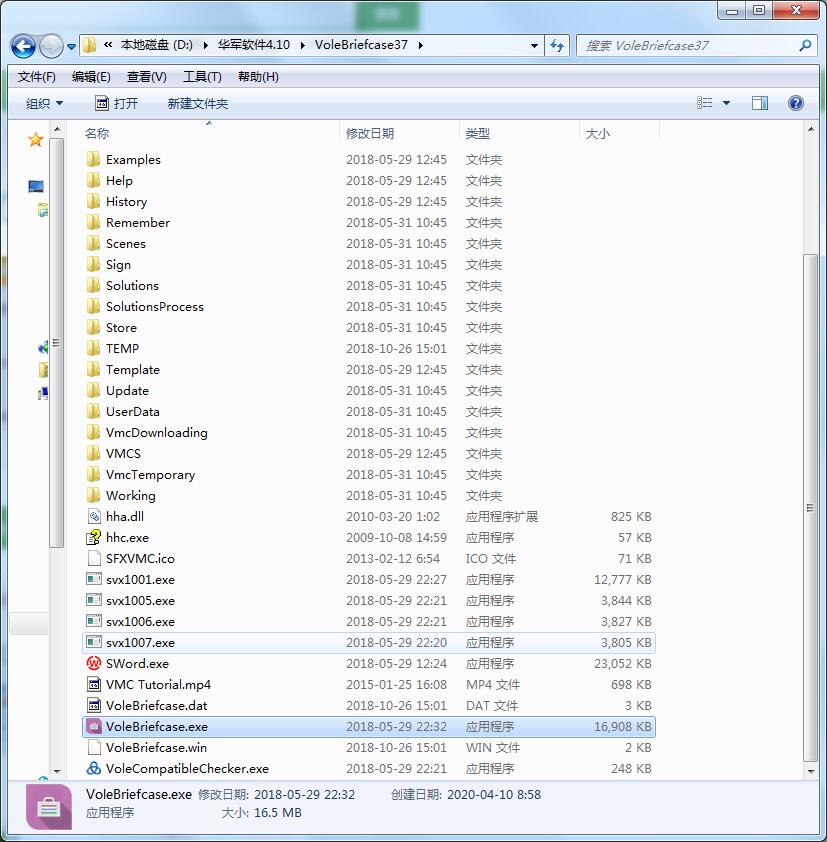Click the computer icon in navigation pane
The height and width of the screenshot is (842, 827).
click(x=36, y=186)
